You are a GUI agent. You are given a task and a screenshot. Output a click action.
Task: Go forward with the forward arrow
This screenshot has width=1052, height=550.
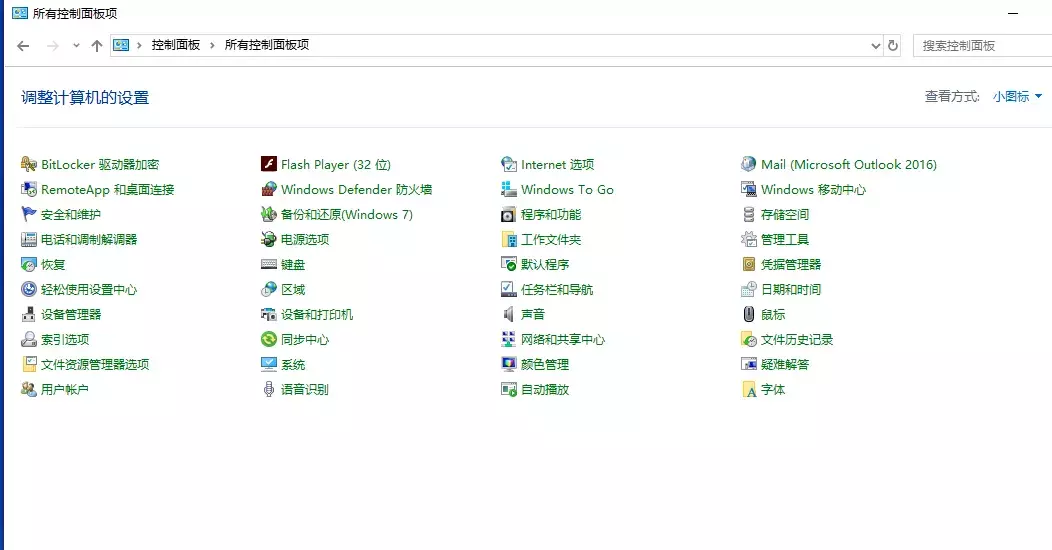[52, 46]
